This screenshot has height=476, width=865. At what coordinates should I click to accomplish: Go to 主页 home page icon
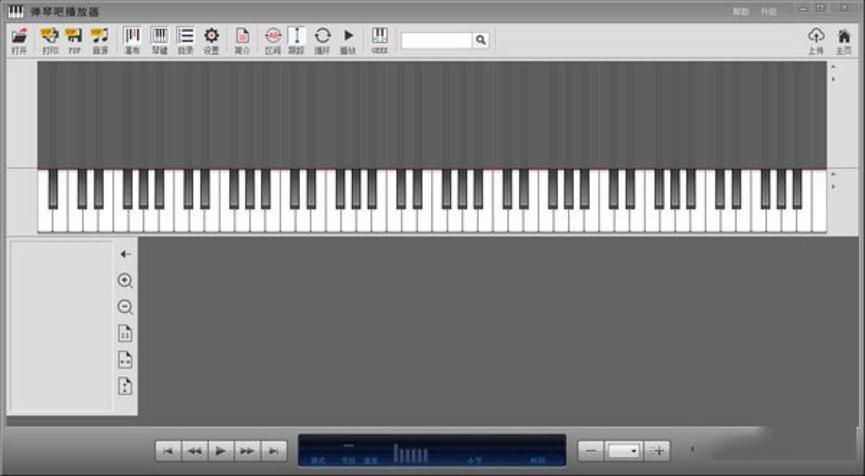tap(843, 41)
